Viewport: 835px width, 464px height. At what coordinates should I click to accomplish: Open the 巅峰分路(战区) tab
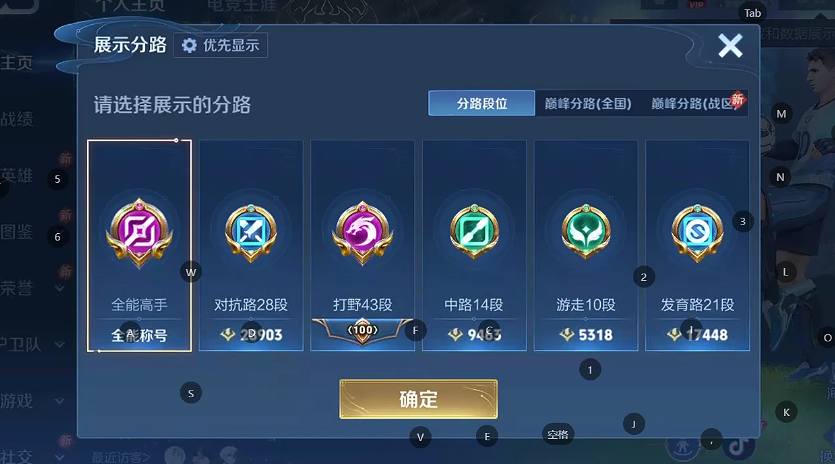pyautogui.click(x=695, y=103)
